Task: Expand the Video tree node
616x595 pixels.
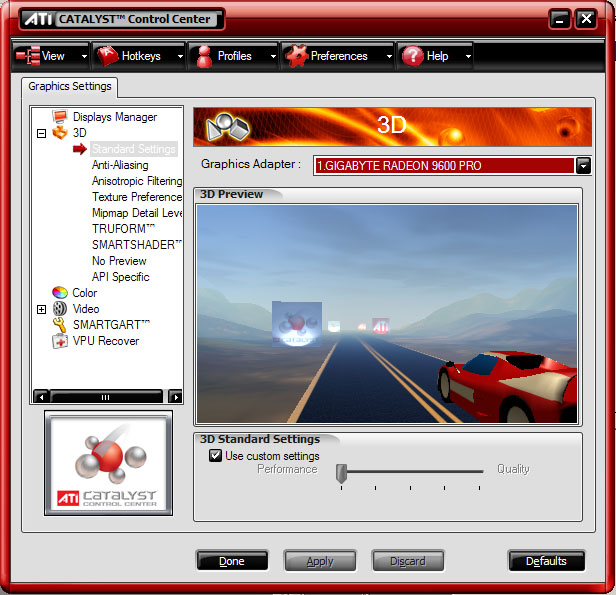Action: 41,309
